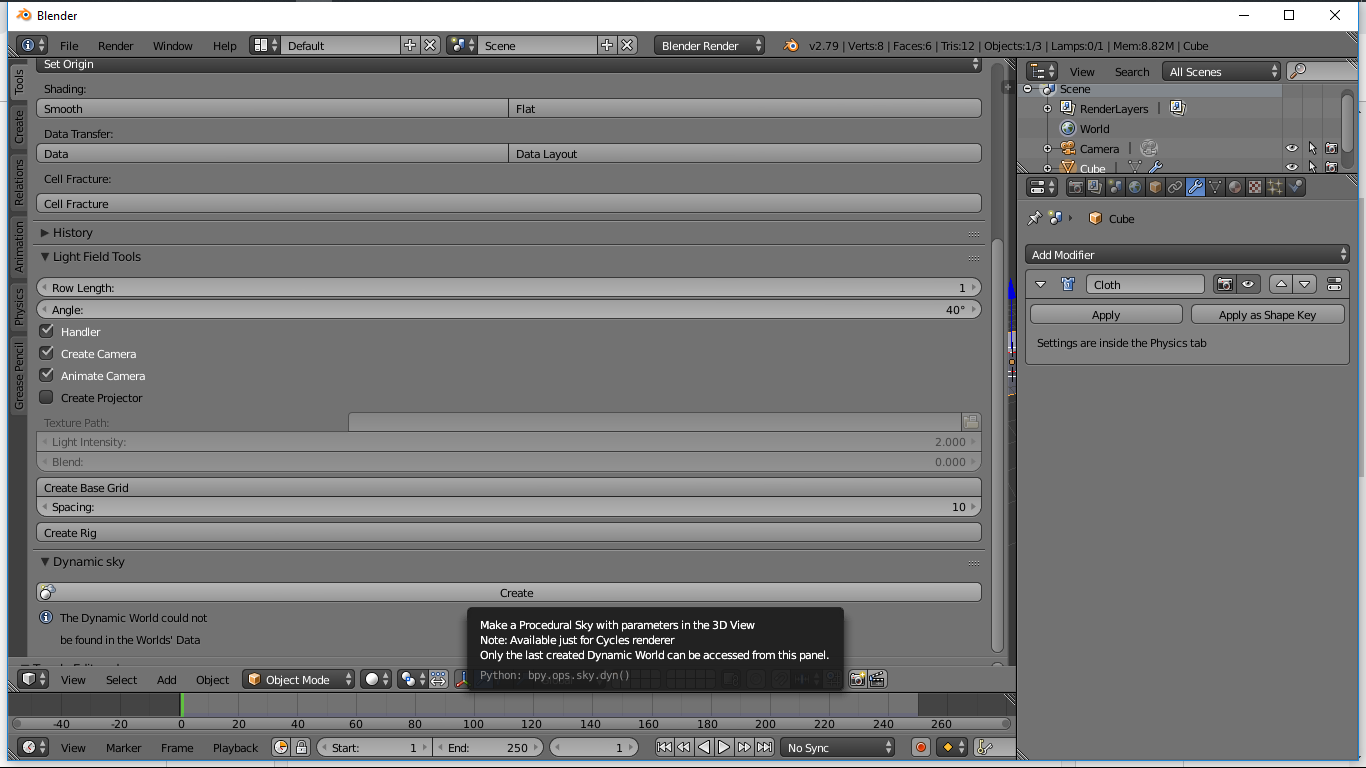Delete the current scene with X
Image resolution: width=1366 pixels, height=768 pixels.
coord(627,45)
